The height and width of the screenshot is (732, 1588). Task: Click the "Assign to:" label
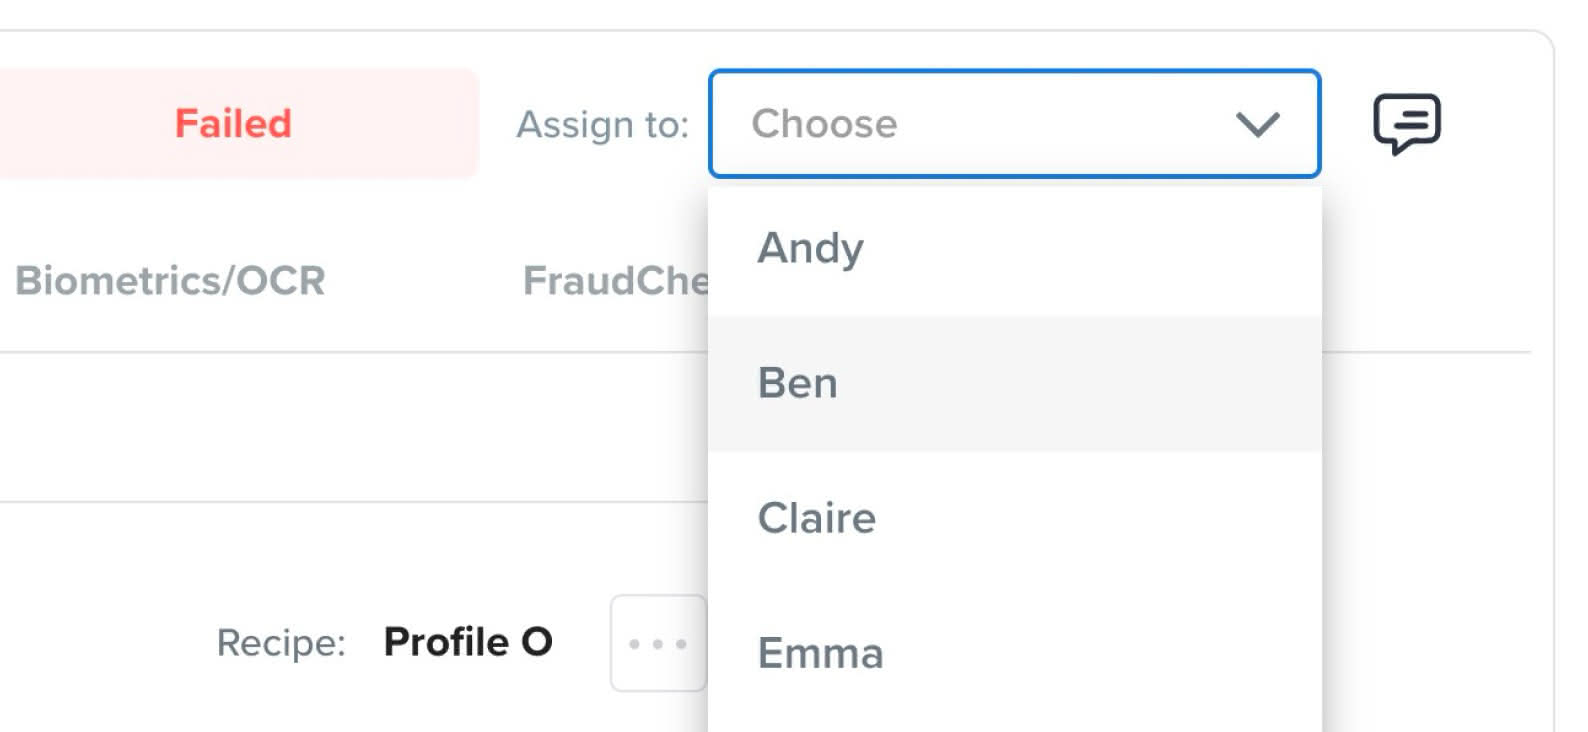pos(602,125)
